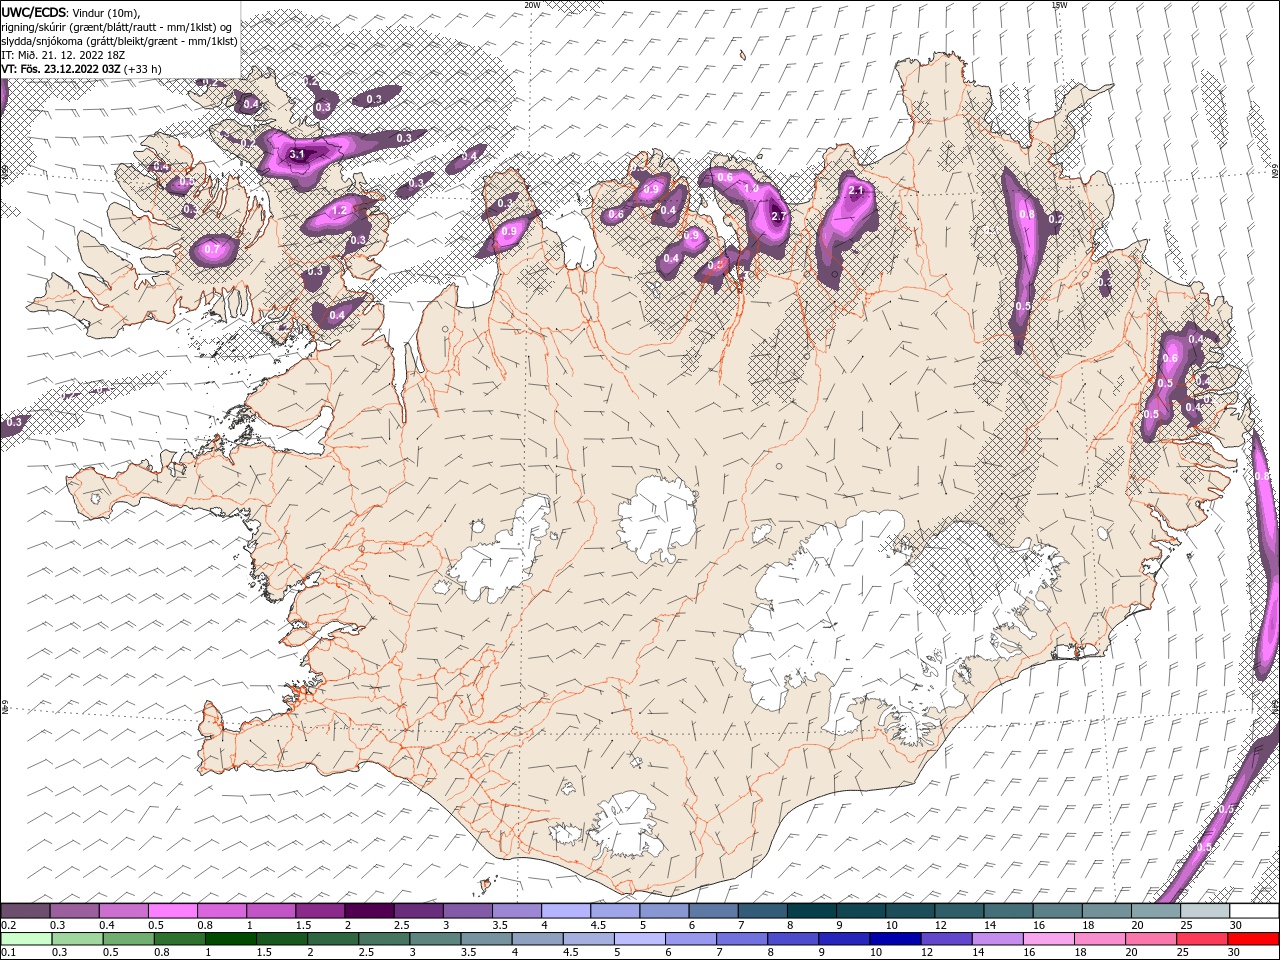The image size is (1280, 960).
Task: Click the '16' label in top legend row
Action: click(1039, 925)
